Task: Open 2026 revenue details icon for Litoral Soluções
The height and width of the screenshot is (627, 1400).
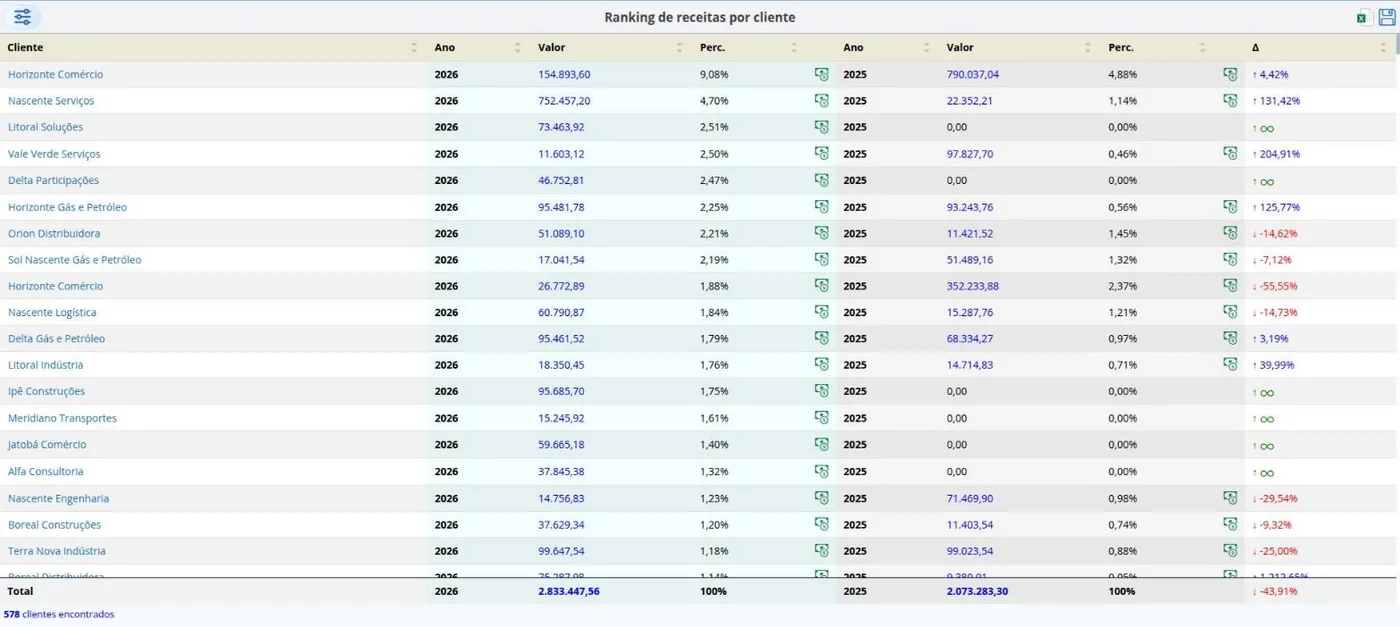Action: (821, 127)
